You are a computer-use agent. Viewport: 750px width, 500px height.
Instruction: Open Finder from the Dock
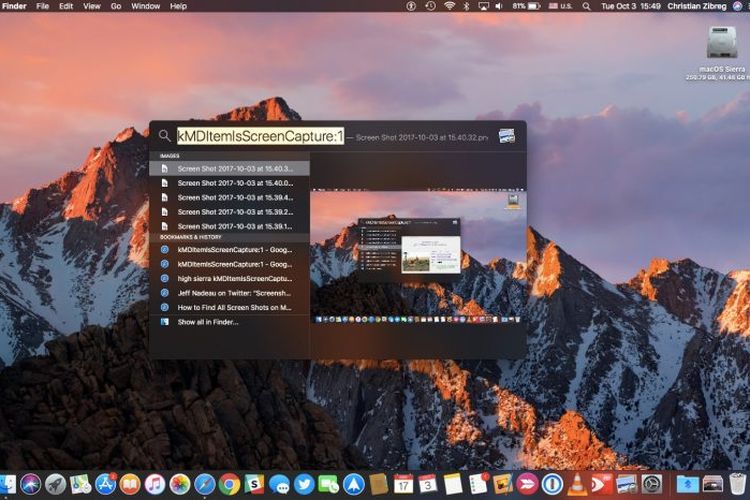(x=7, y=485)
